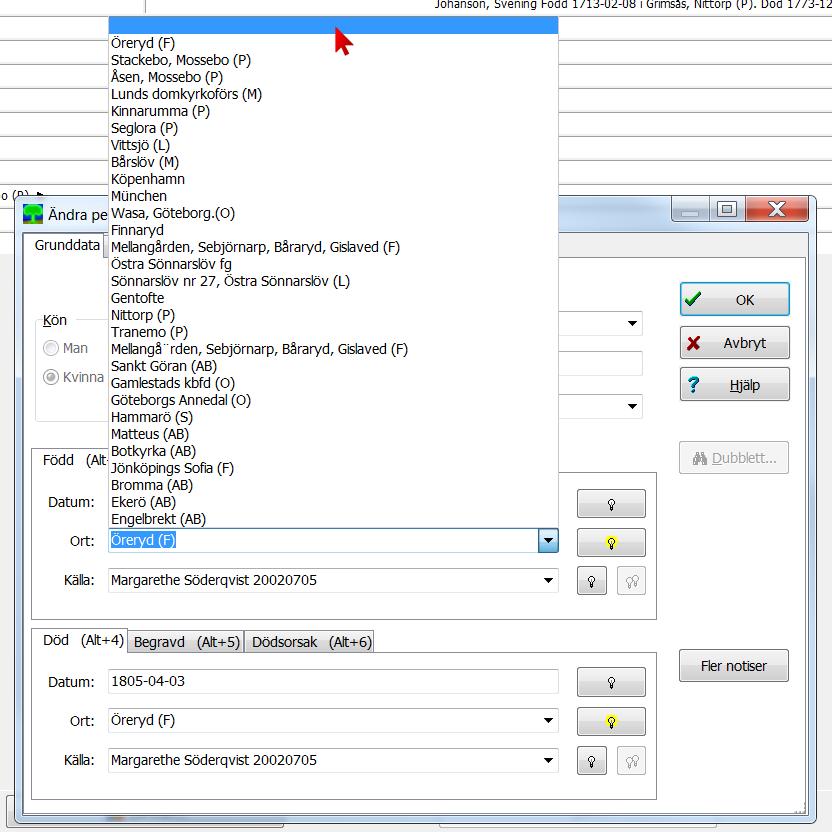Choose Köpenhamn from the list
The height and width of the screenshot is (832, 832).
tap(333, 179)
